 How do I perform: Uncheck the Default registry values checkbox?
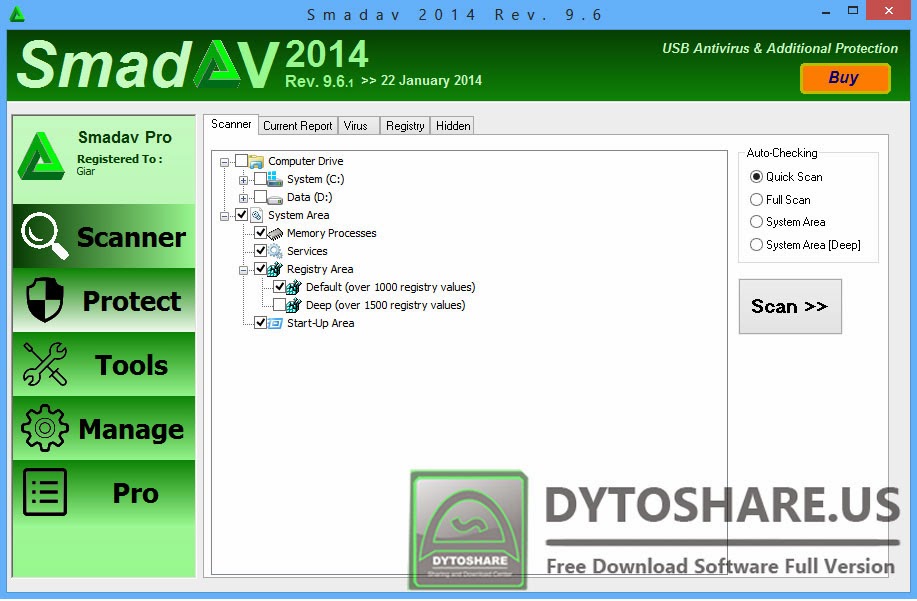pyautogui.click(x=279, y=287)
